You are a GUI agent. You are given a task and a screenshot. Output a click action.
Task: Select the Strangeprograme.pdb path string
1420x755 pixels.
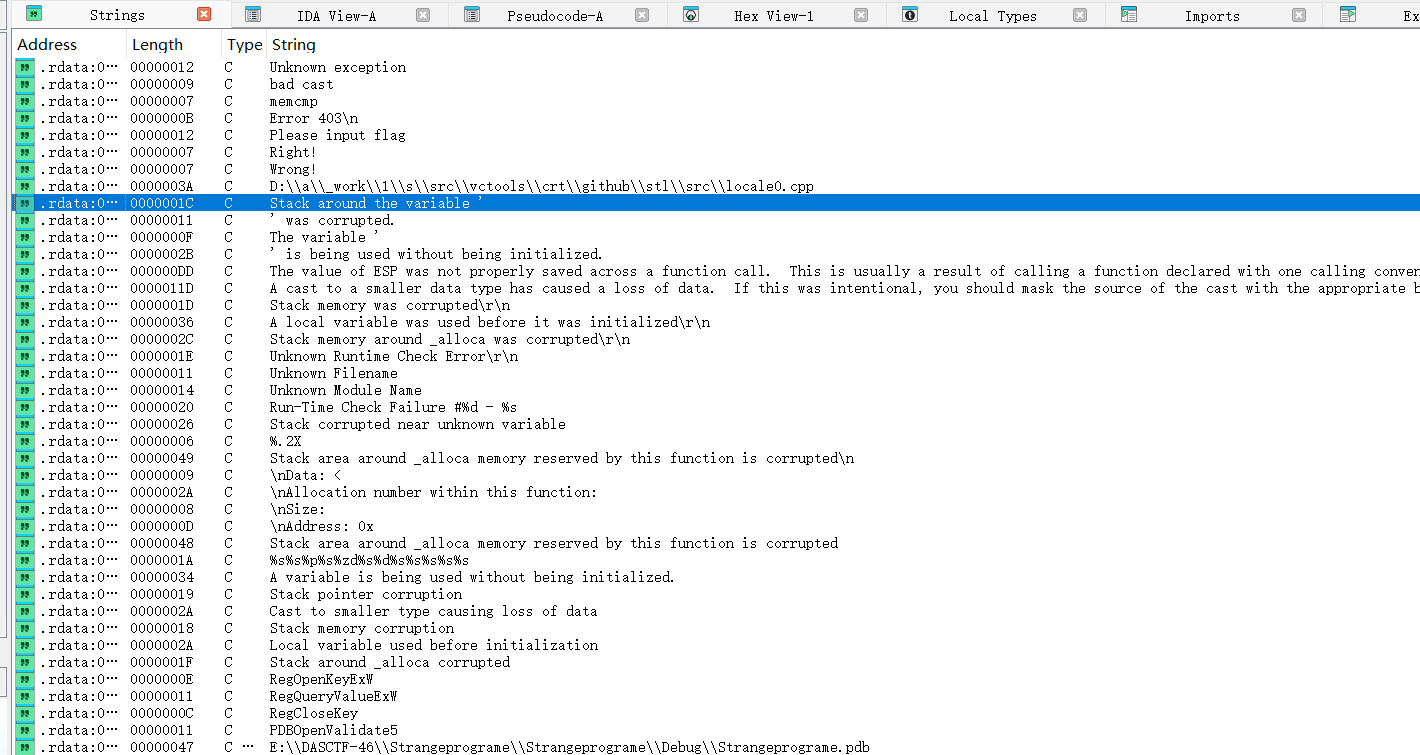point(569,747)
